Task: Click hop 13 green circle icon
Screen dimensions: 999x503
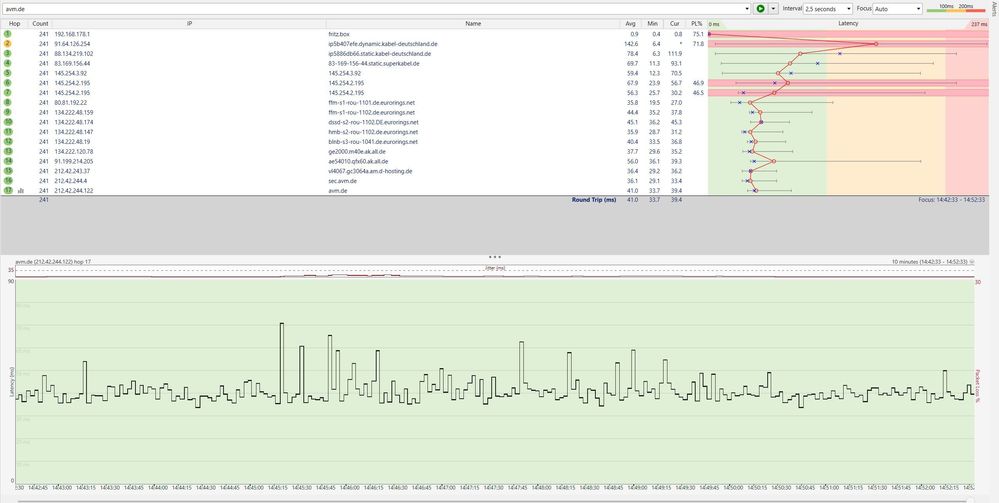Action: point(8,151)
